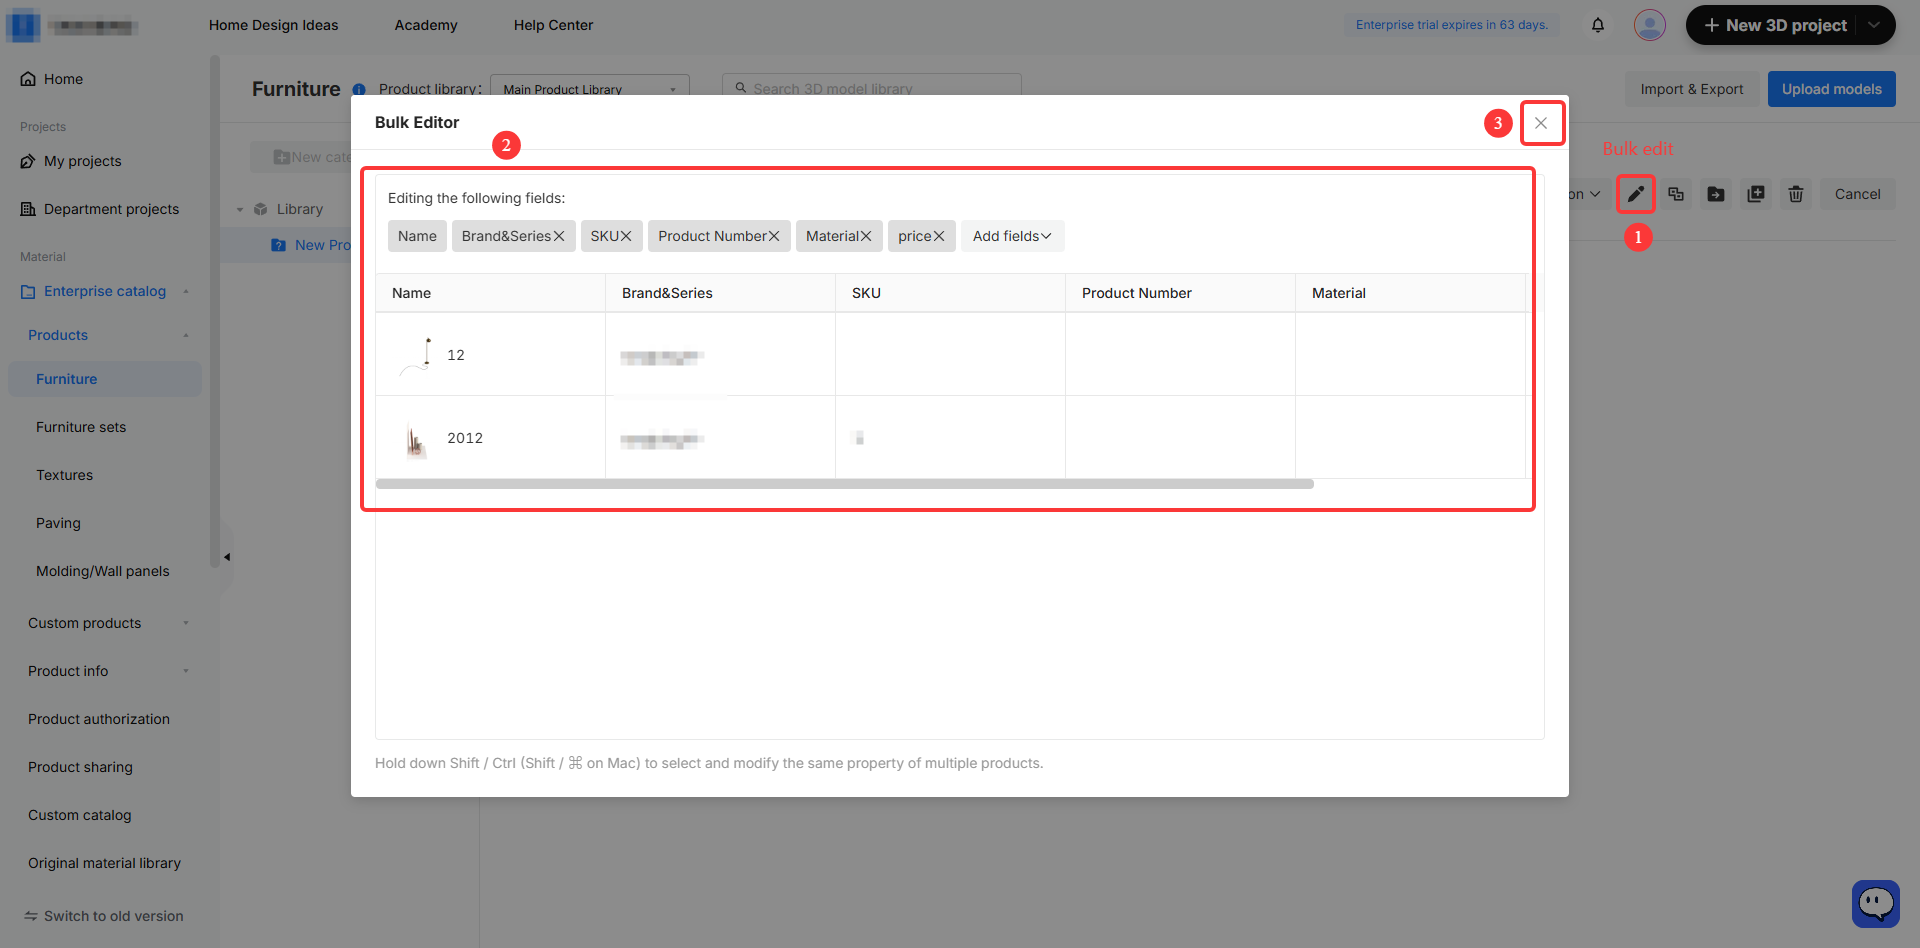1920x948 pixels.
Task: Remove the Material field tag
Action: click(866, 236)
